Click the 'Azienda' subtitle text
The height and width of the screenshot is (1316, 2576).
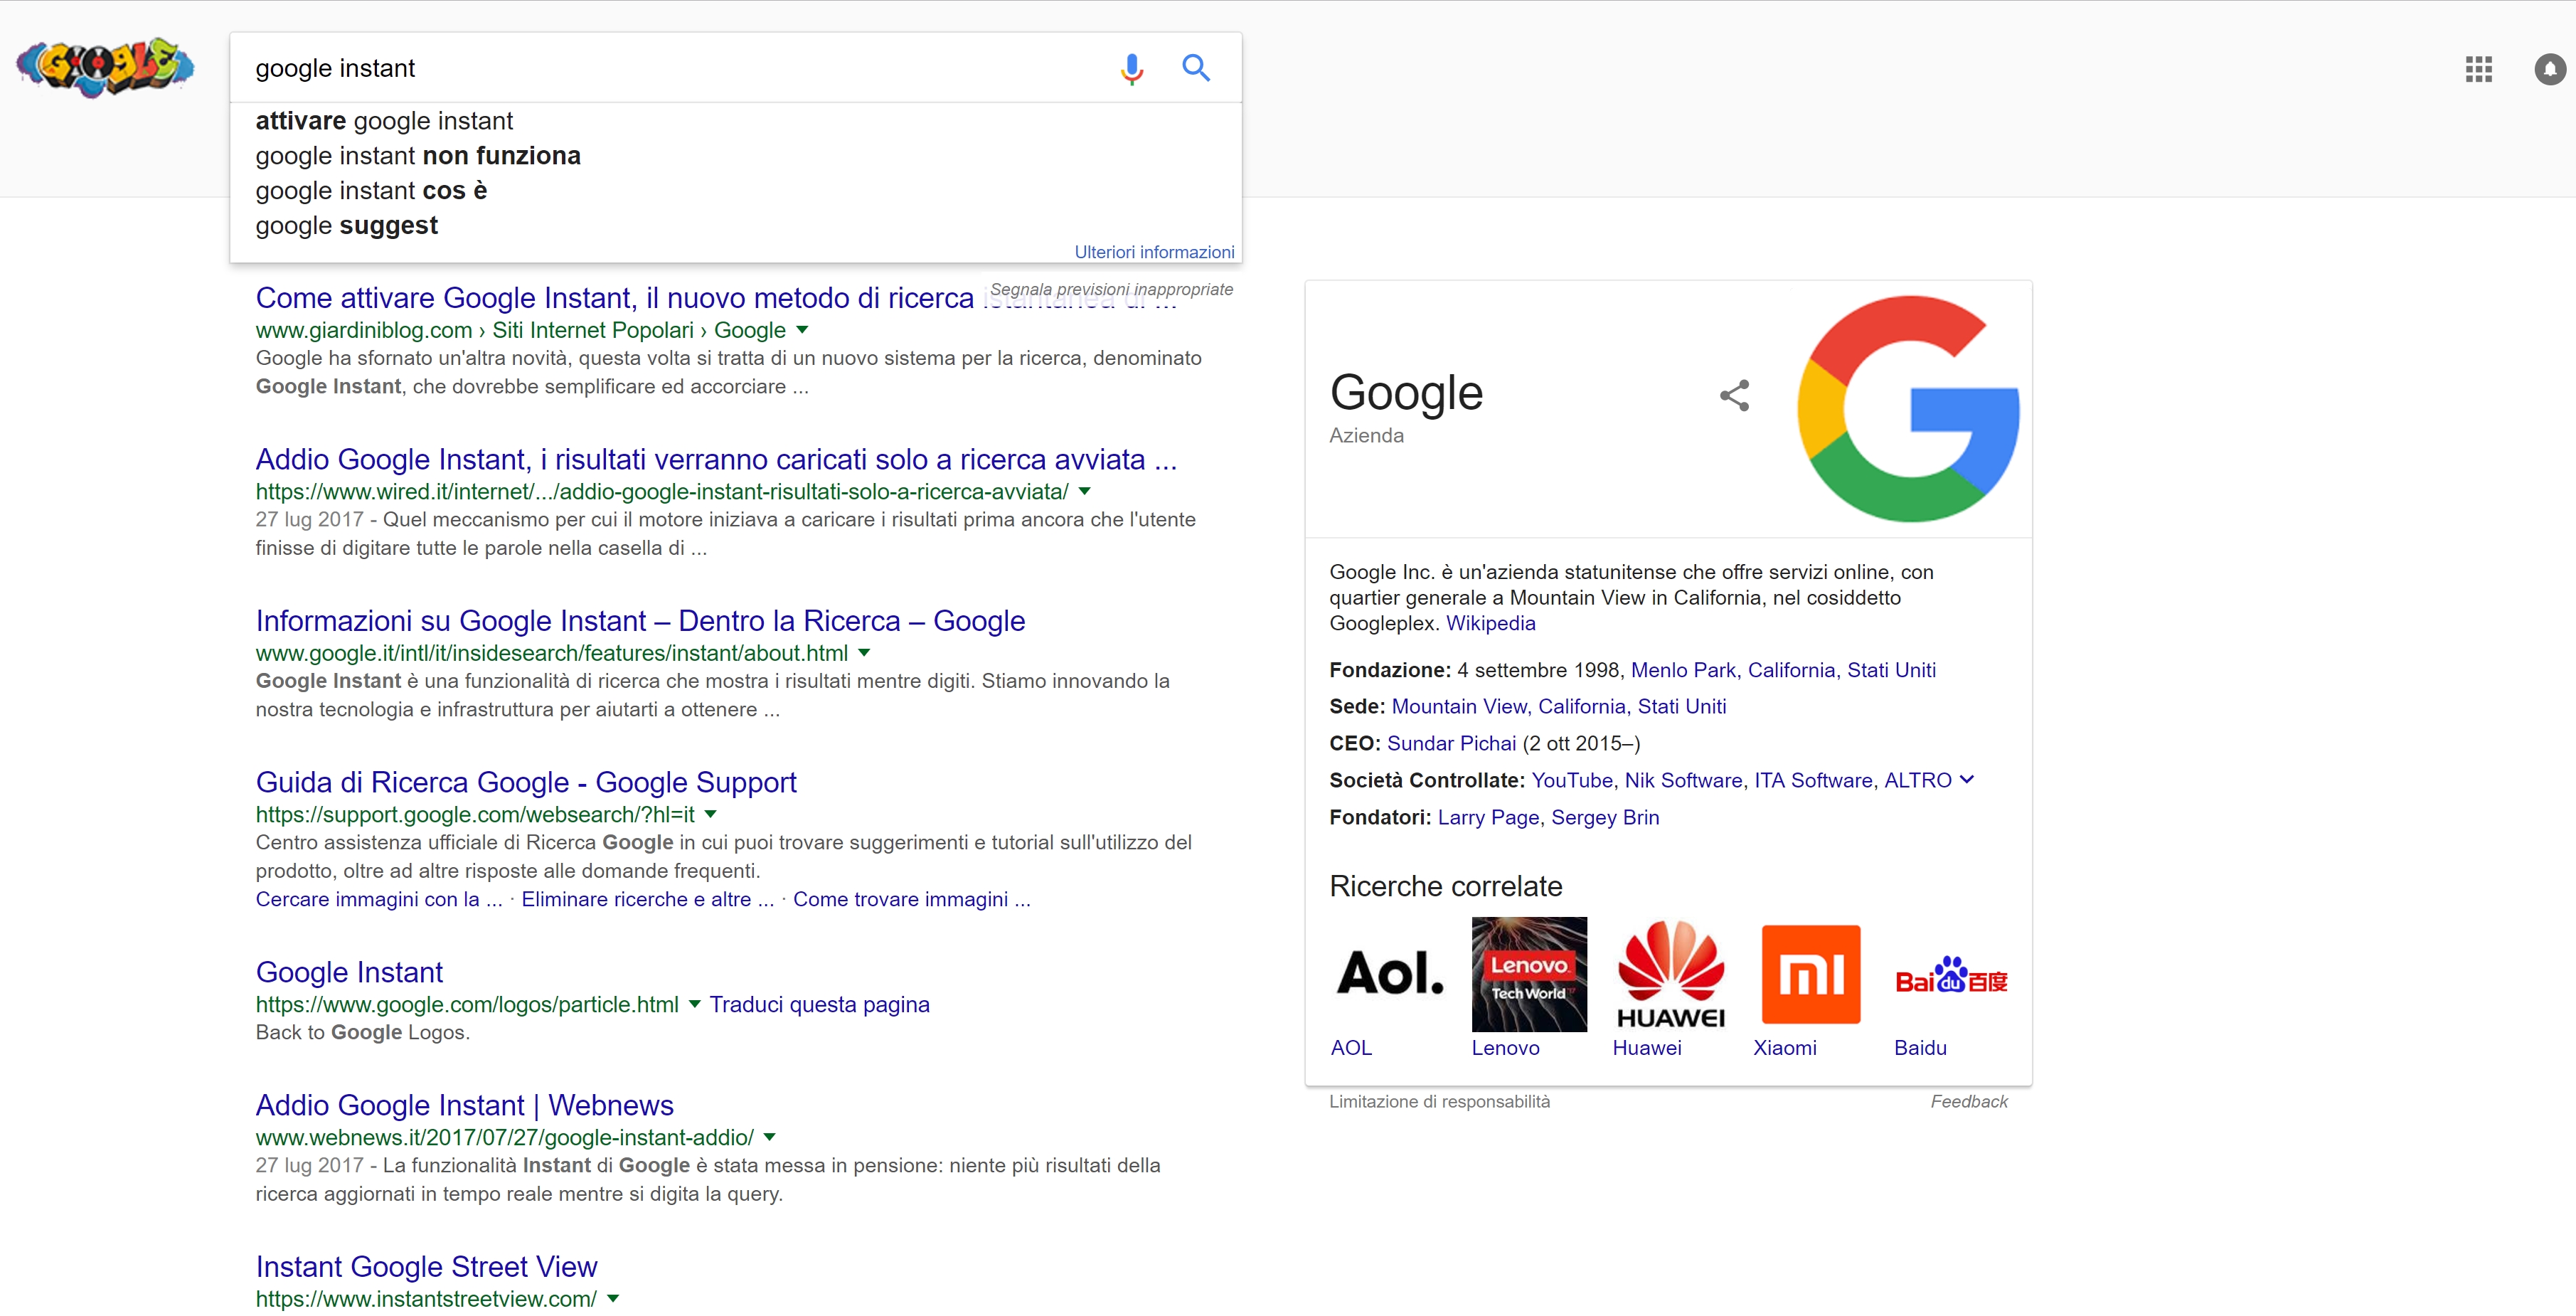(x=1366, y=436)
